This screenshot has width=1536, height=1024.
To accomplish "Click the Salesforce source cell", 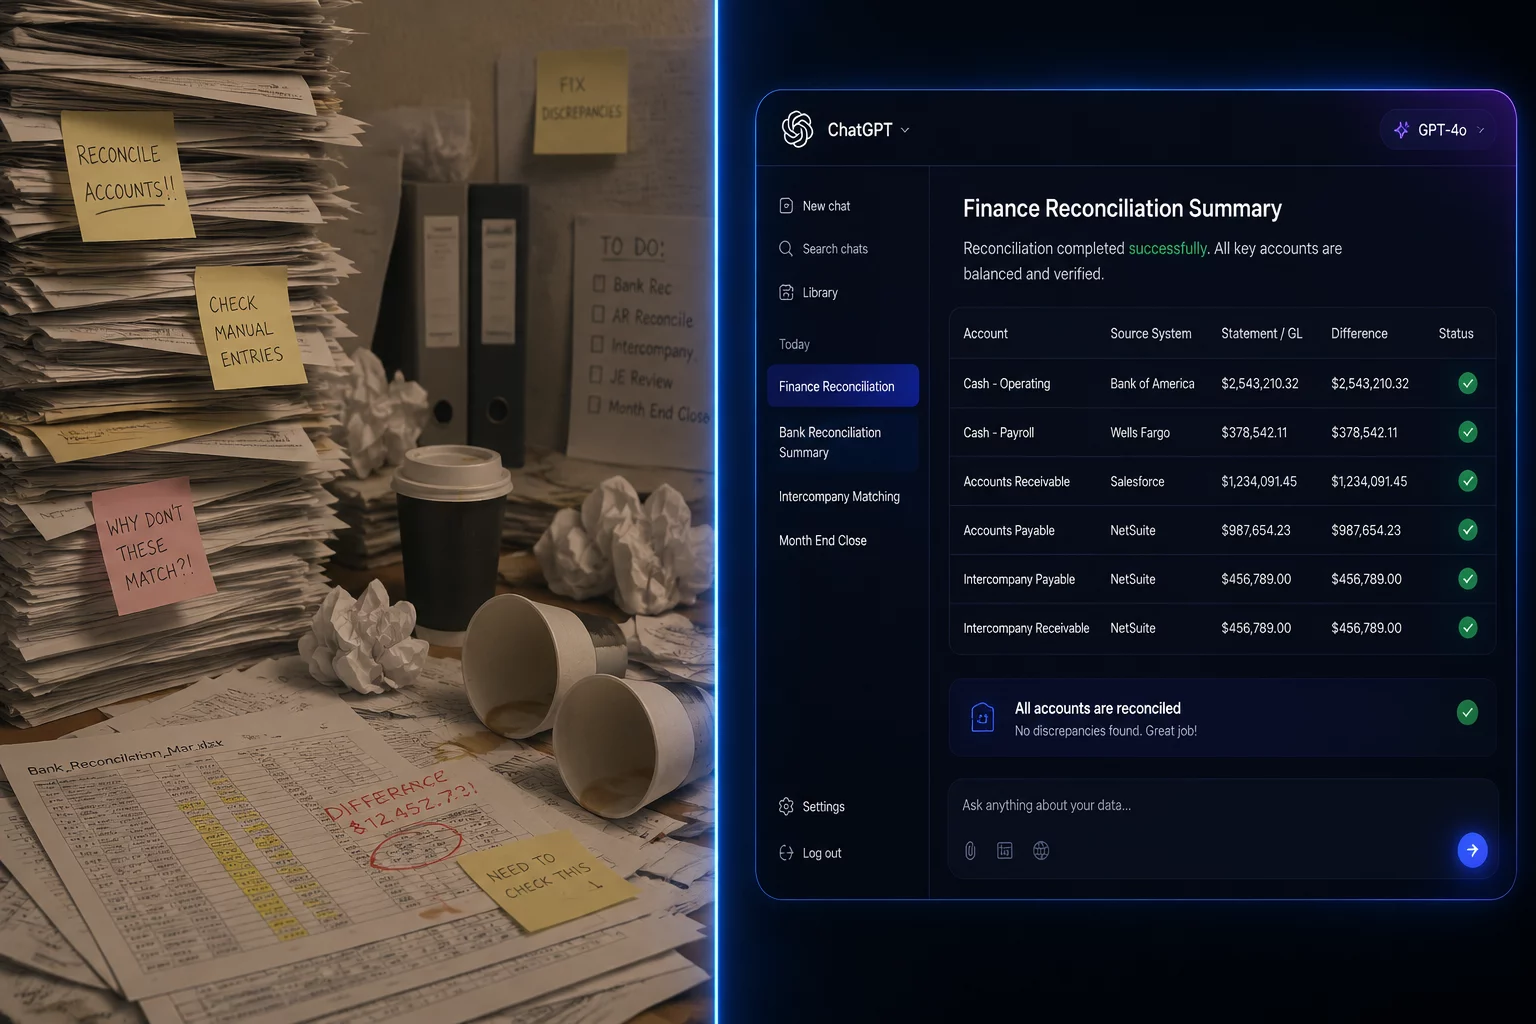I will [x=1137, y=482].
